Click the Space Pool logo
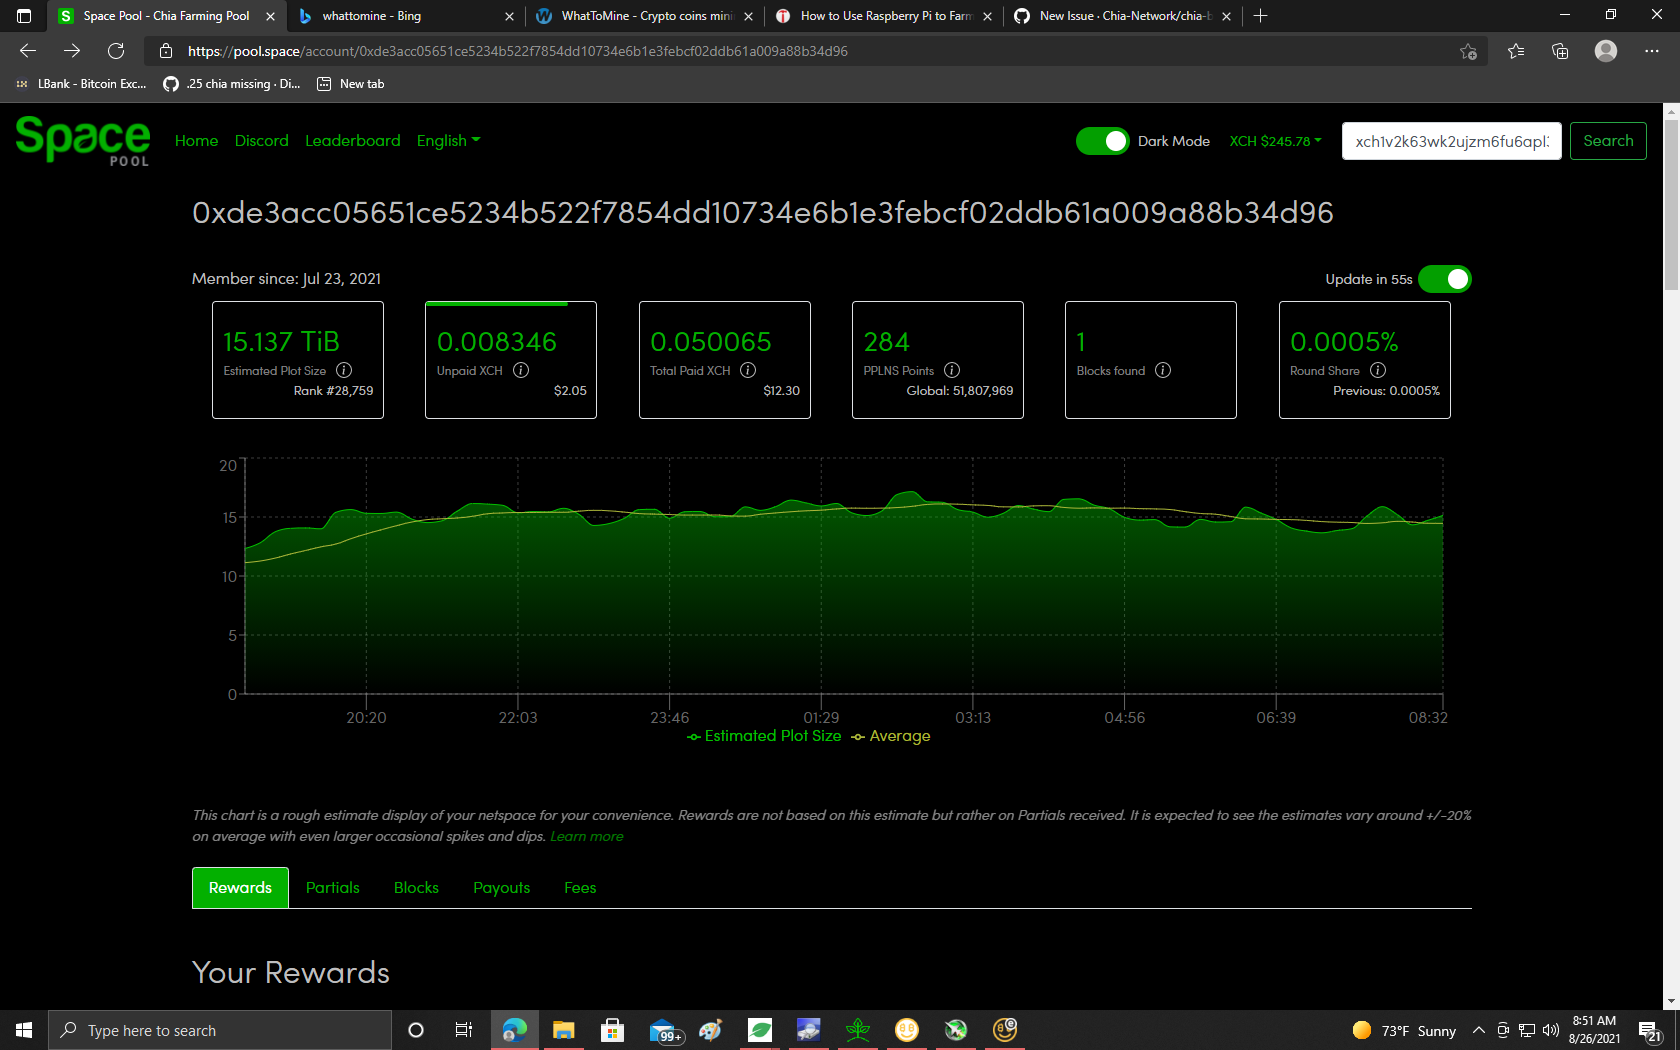This screenshot has width=1680, height=1050. (83, 141)
